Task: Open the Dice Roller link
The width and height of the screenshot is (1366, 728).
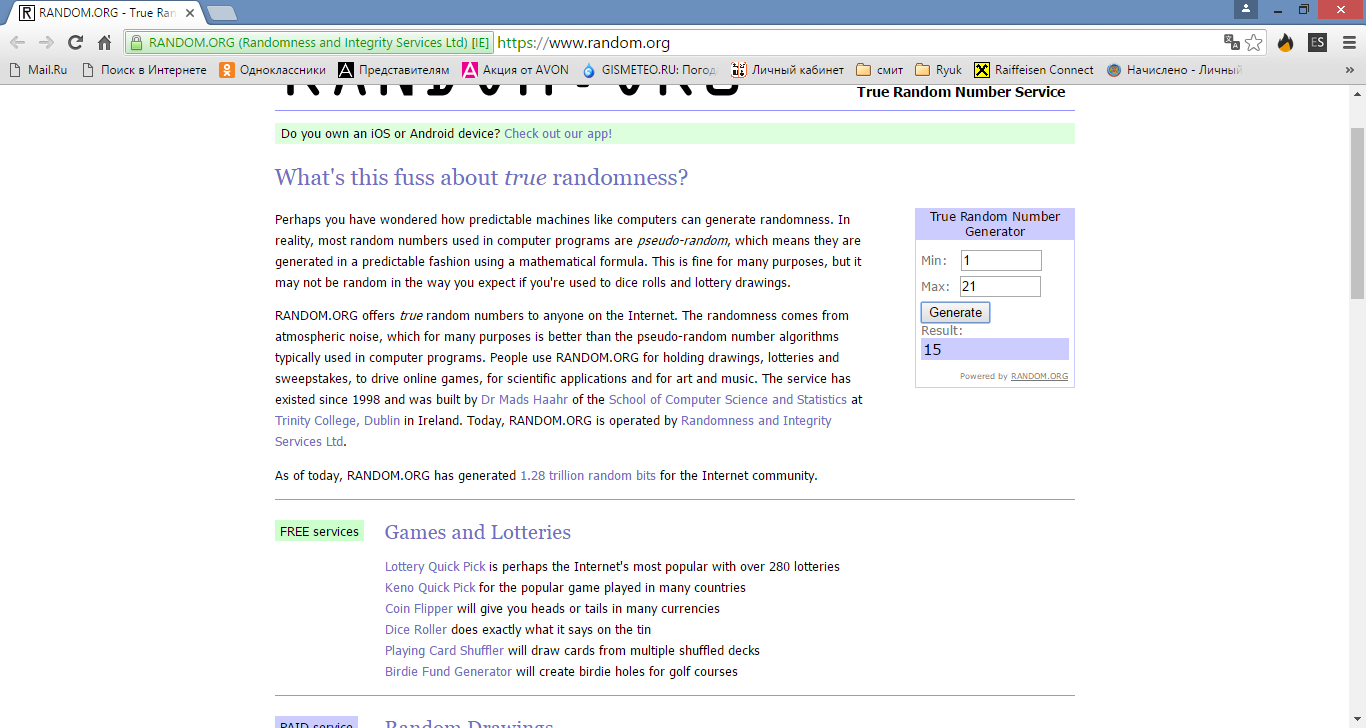Action: [x=416, y=629]
